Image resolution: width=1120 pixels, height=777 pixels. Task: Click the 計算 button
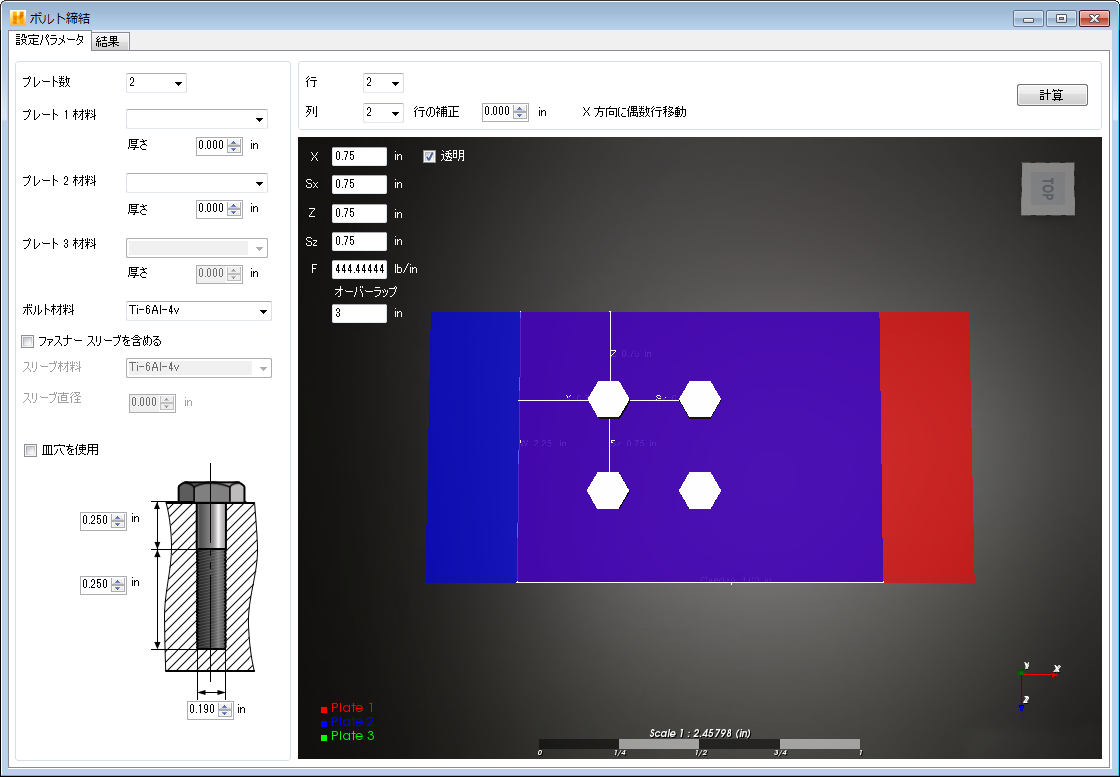[1051, 95]
